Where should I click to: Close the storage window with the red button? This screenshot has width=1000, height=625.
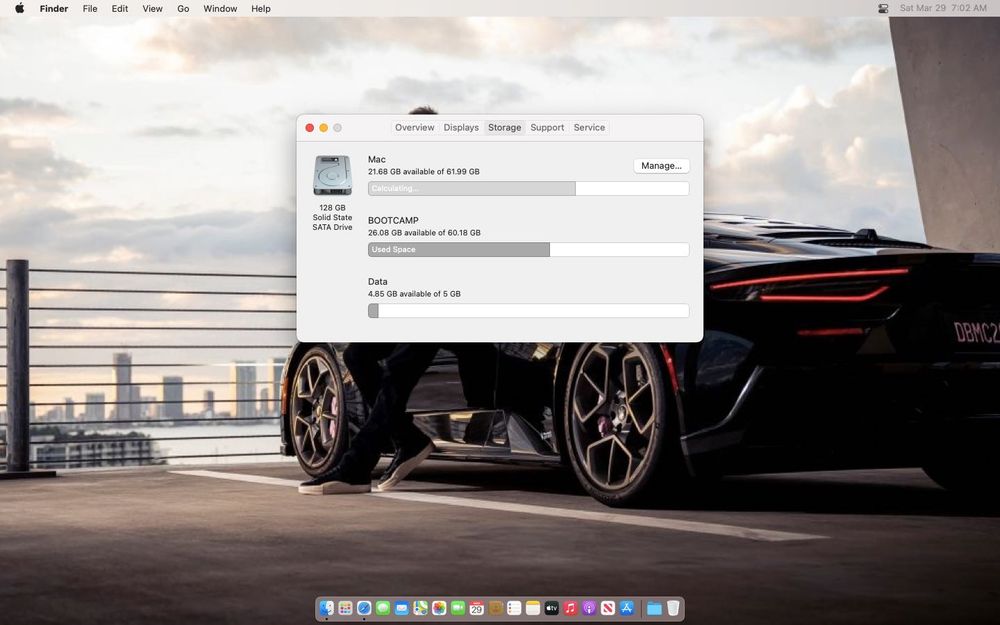click(x=310, y=128)
